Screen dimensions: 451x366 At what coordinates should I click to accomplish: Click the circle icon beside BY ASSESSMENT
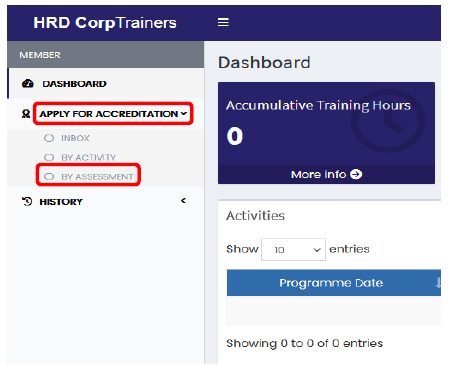click(49, 176)
